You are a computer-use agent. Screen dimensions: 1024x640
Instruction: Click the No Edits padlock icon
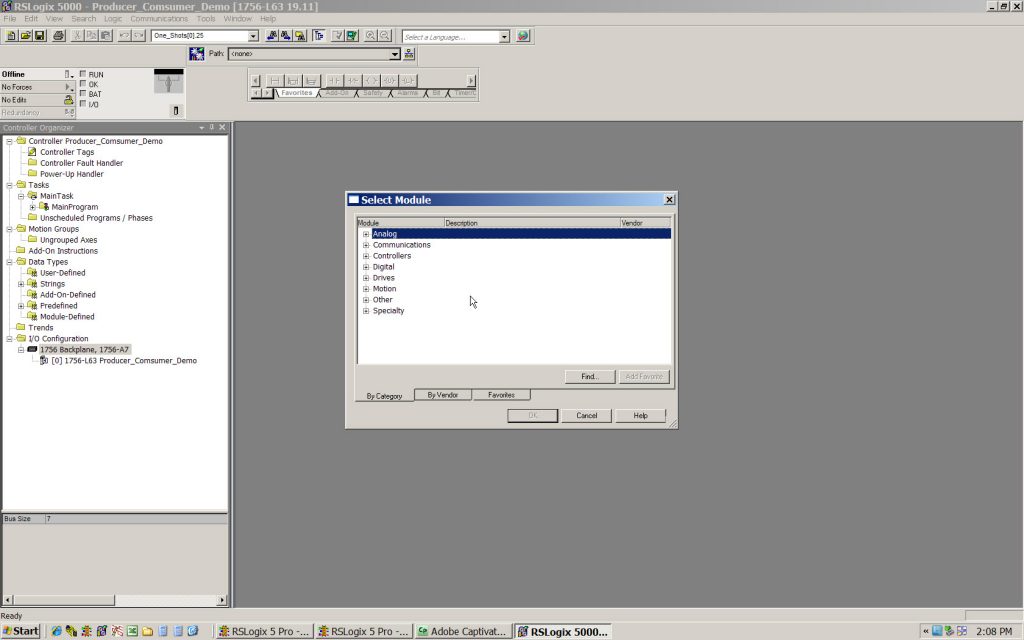click(x=69, y=100)
